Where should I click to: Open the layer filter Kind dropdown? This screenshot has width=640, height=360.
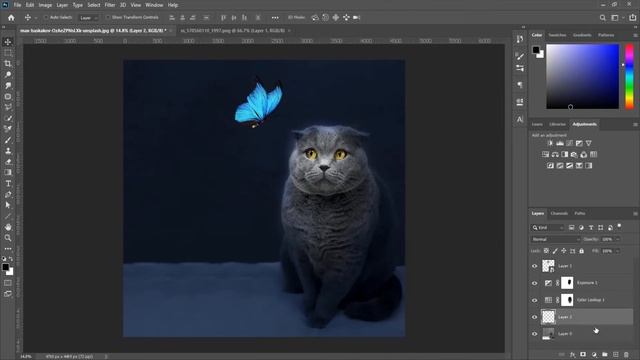(548, 228)
